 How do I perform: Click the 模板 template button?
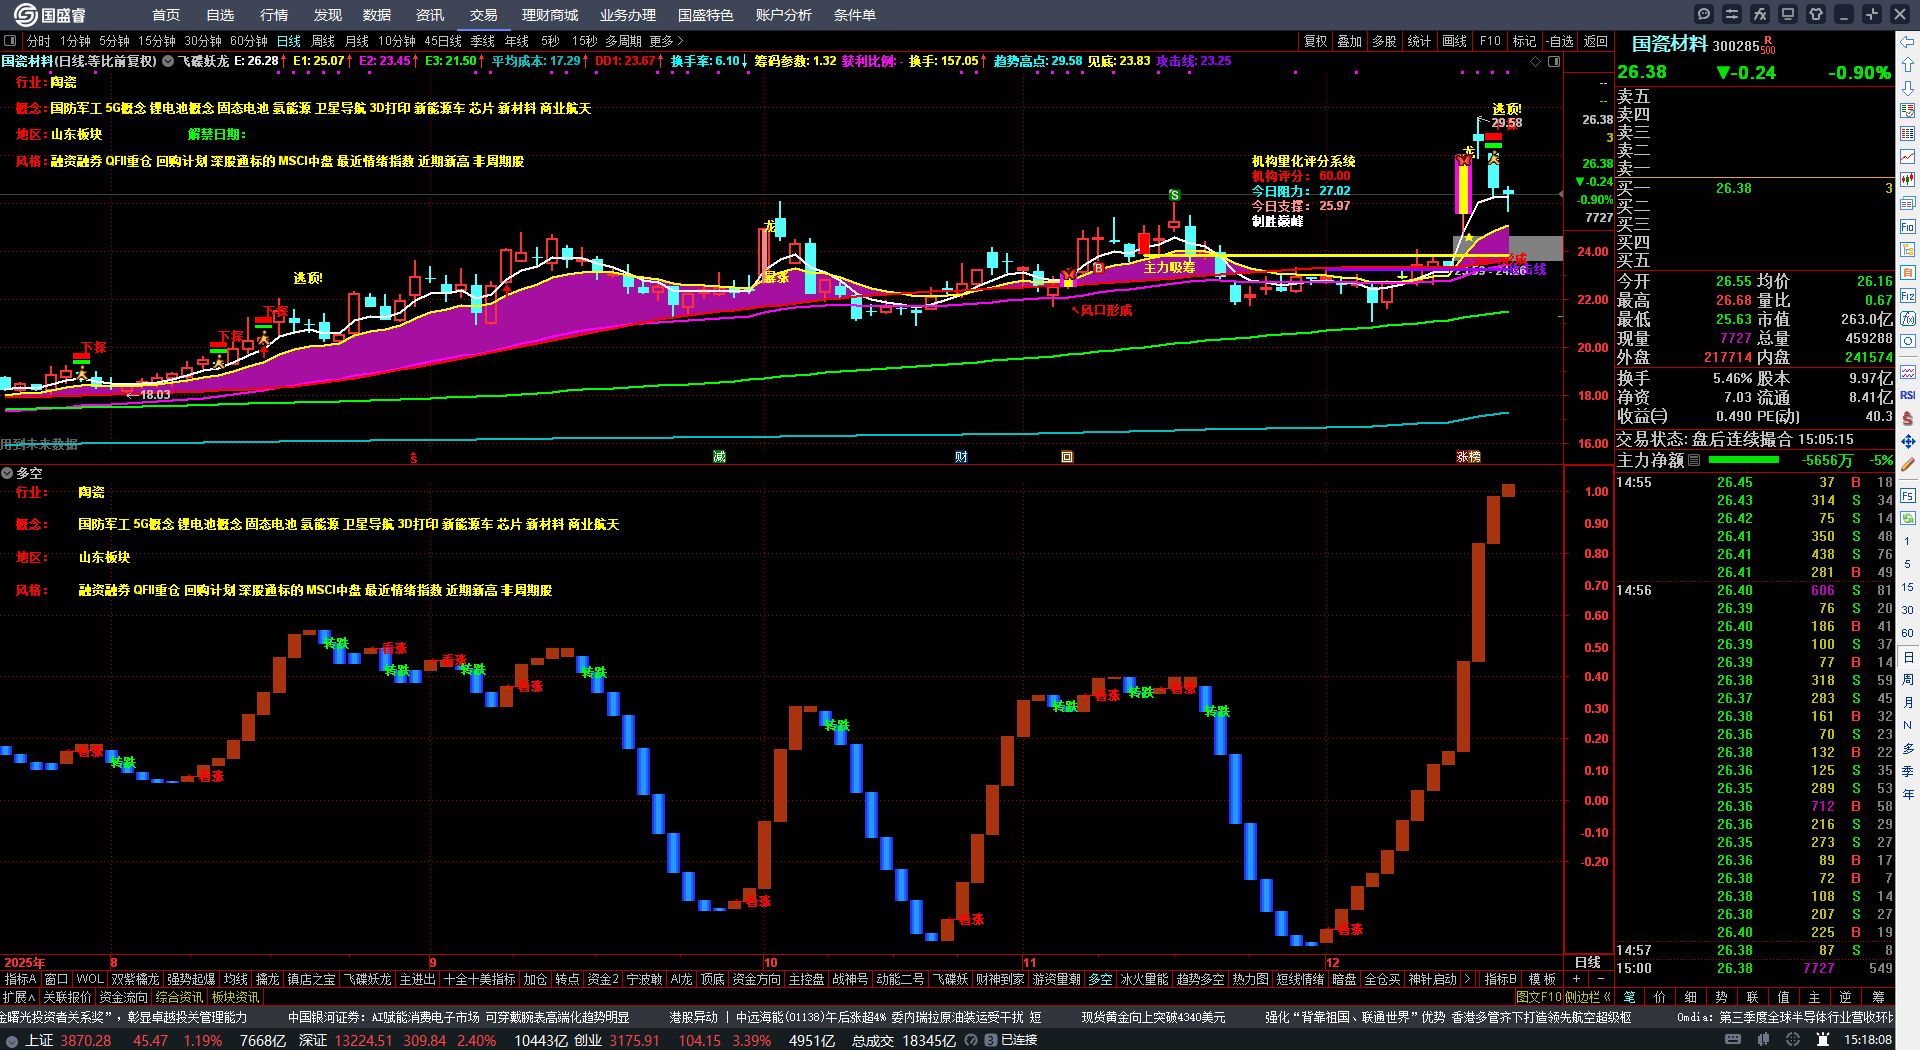point(1543,979)
